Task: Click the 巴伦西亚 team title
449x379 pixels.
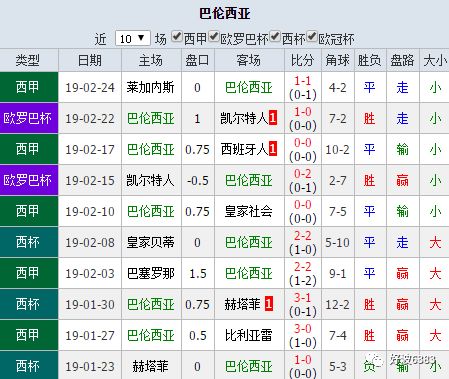Action: 225,14
